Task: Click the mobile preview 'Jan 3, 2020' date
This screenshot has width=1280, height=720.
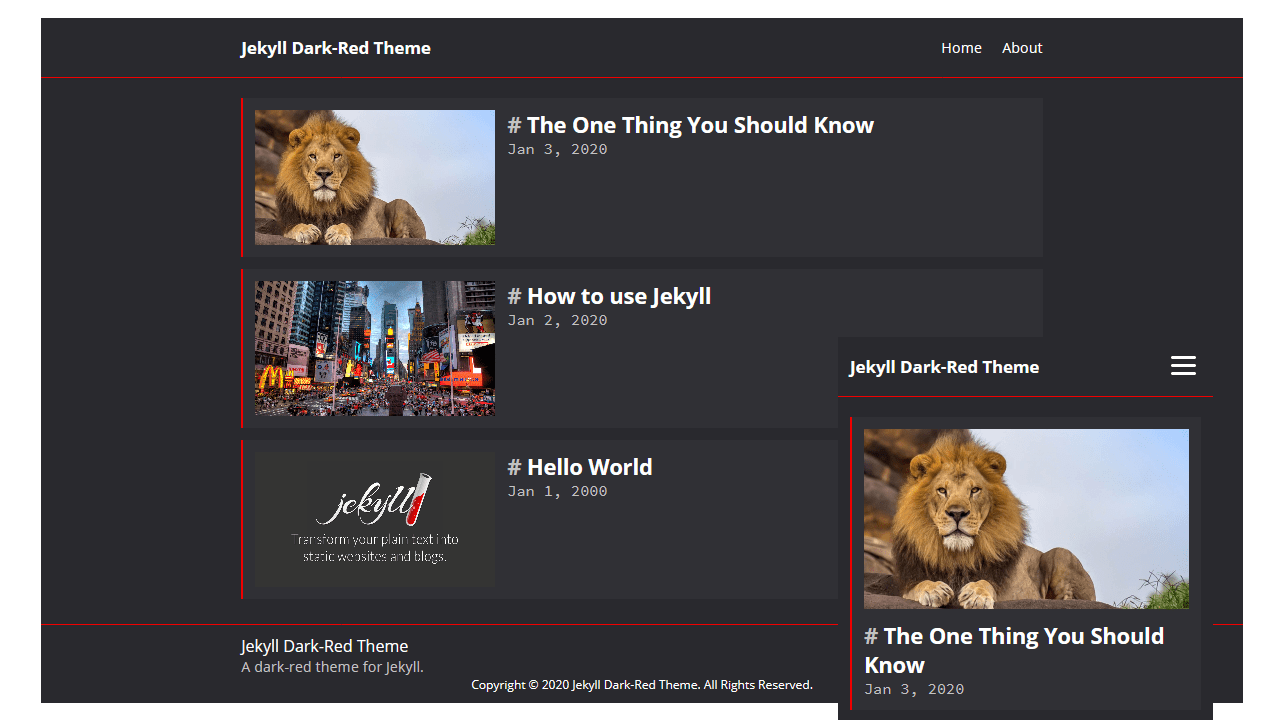Action: pyautogui.click(x=914, y=689)
